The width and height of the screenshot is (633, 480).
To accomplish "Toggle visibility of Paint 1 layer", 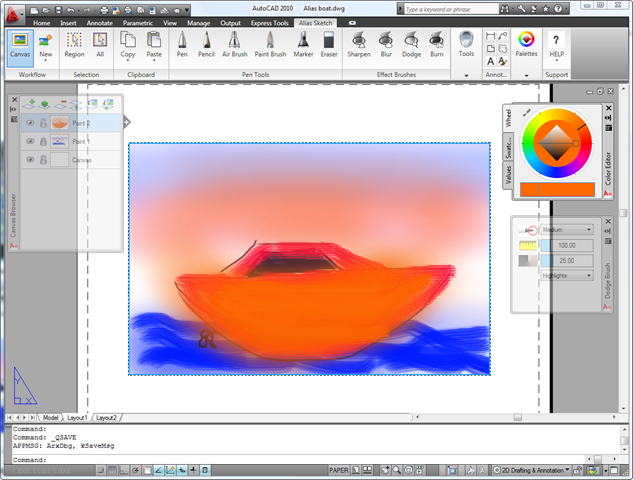I will (x=30, y=142).
